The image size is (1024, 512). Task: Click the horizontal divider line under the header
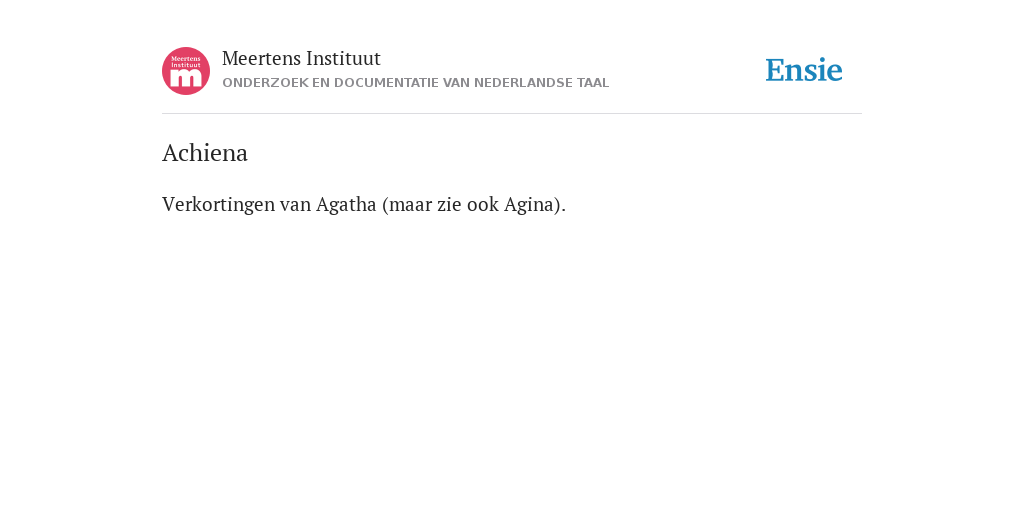tap(512, 114)
